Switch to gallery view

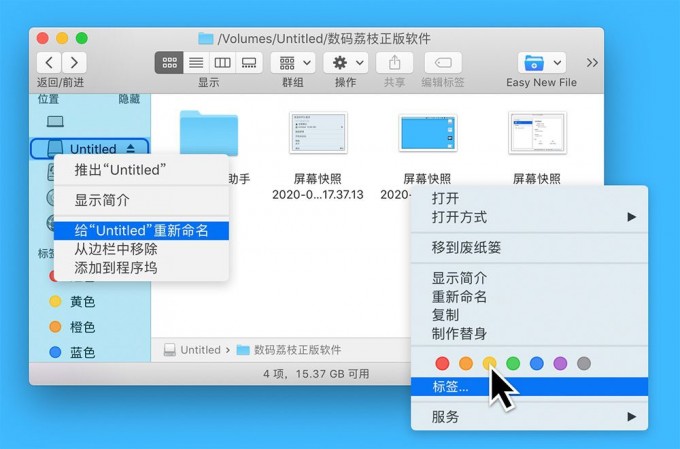(249, 63)
